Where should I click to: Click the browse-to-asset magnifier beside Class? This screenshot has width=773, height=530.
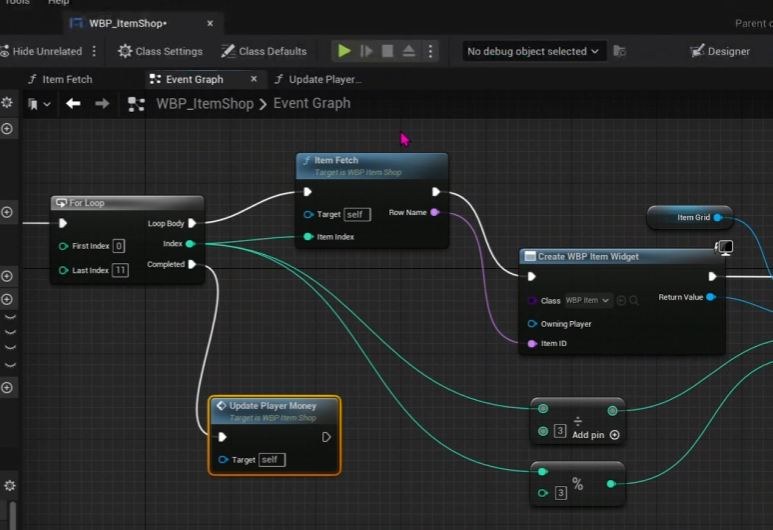tap(634, 300)
